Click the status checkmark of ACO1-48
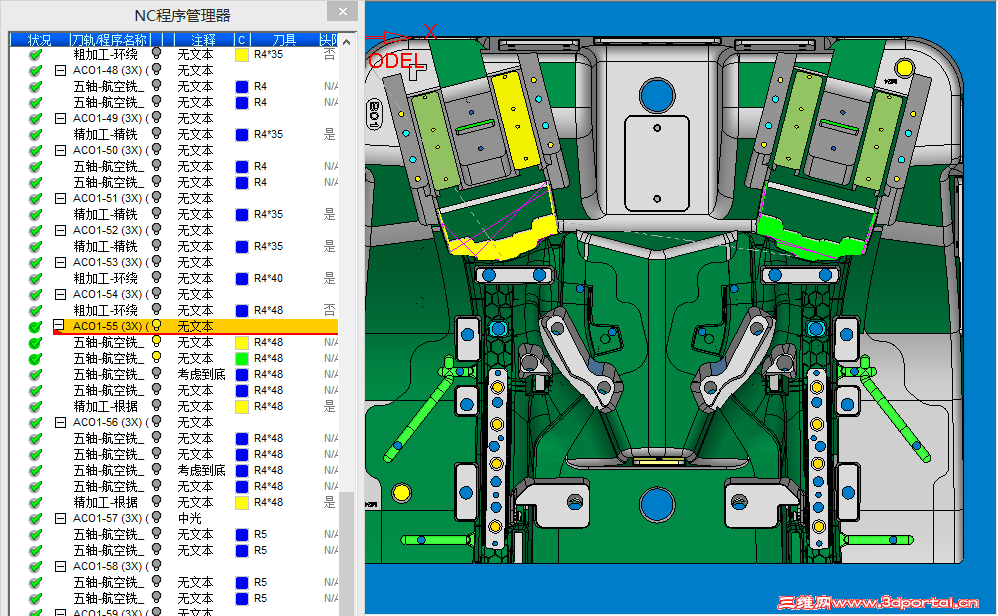This screenshot has width=998, height=616. [36, 71]
